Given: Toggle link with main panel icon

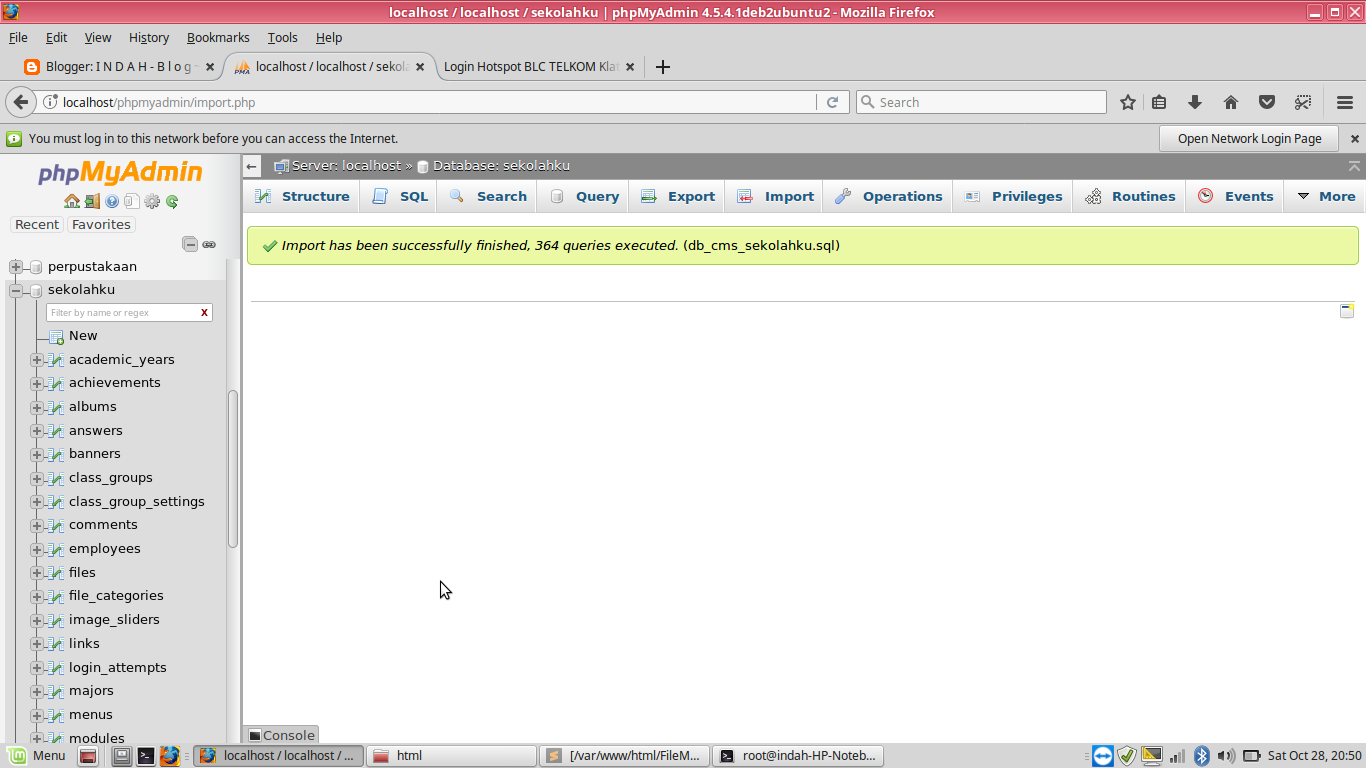Looking at the screenshot, I should point(209,244).
